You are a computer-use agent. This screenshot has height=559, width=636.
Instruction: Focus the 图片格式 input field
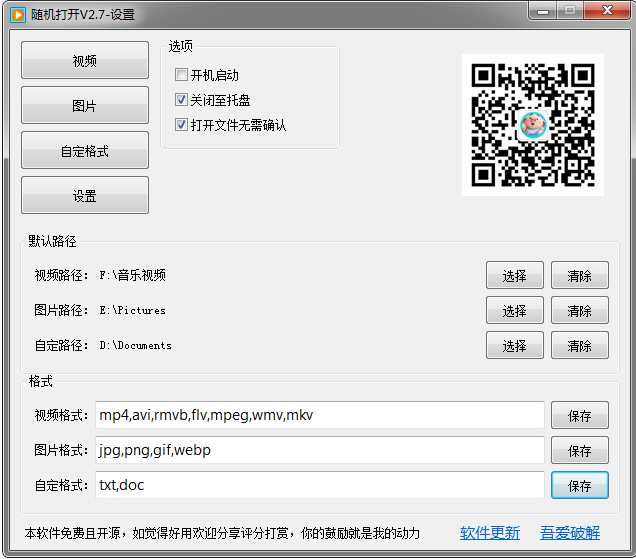click(x=320, y=450)
